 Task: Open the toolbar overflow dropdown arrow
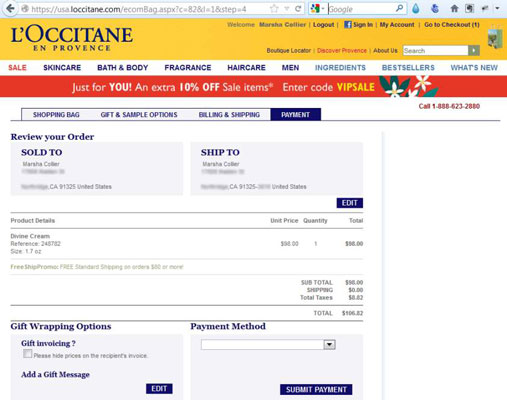(497, 8)
